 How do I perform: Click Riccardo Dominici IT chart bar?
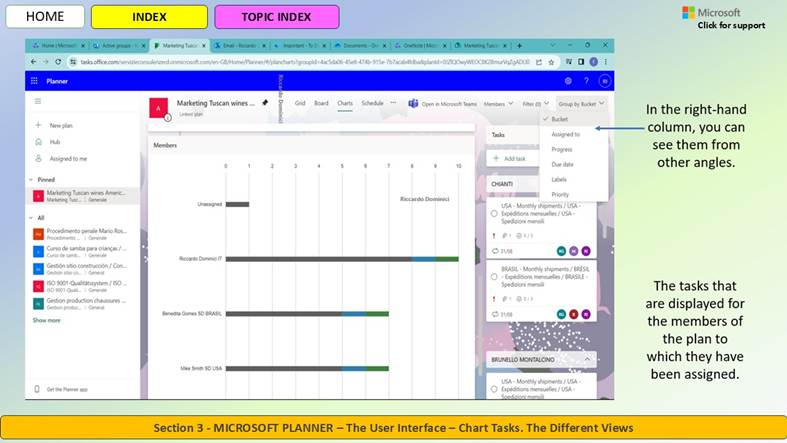tap(342, 259)
